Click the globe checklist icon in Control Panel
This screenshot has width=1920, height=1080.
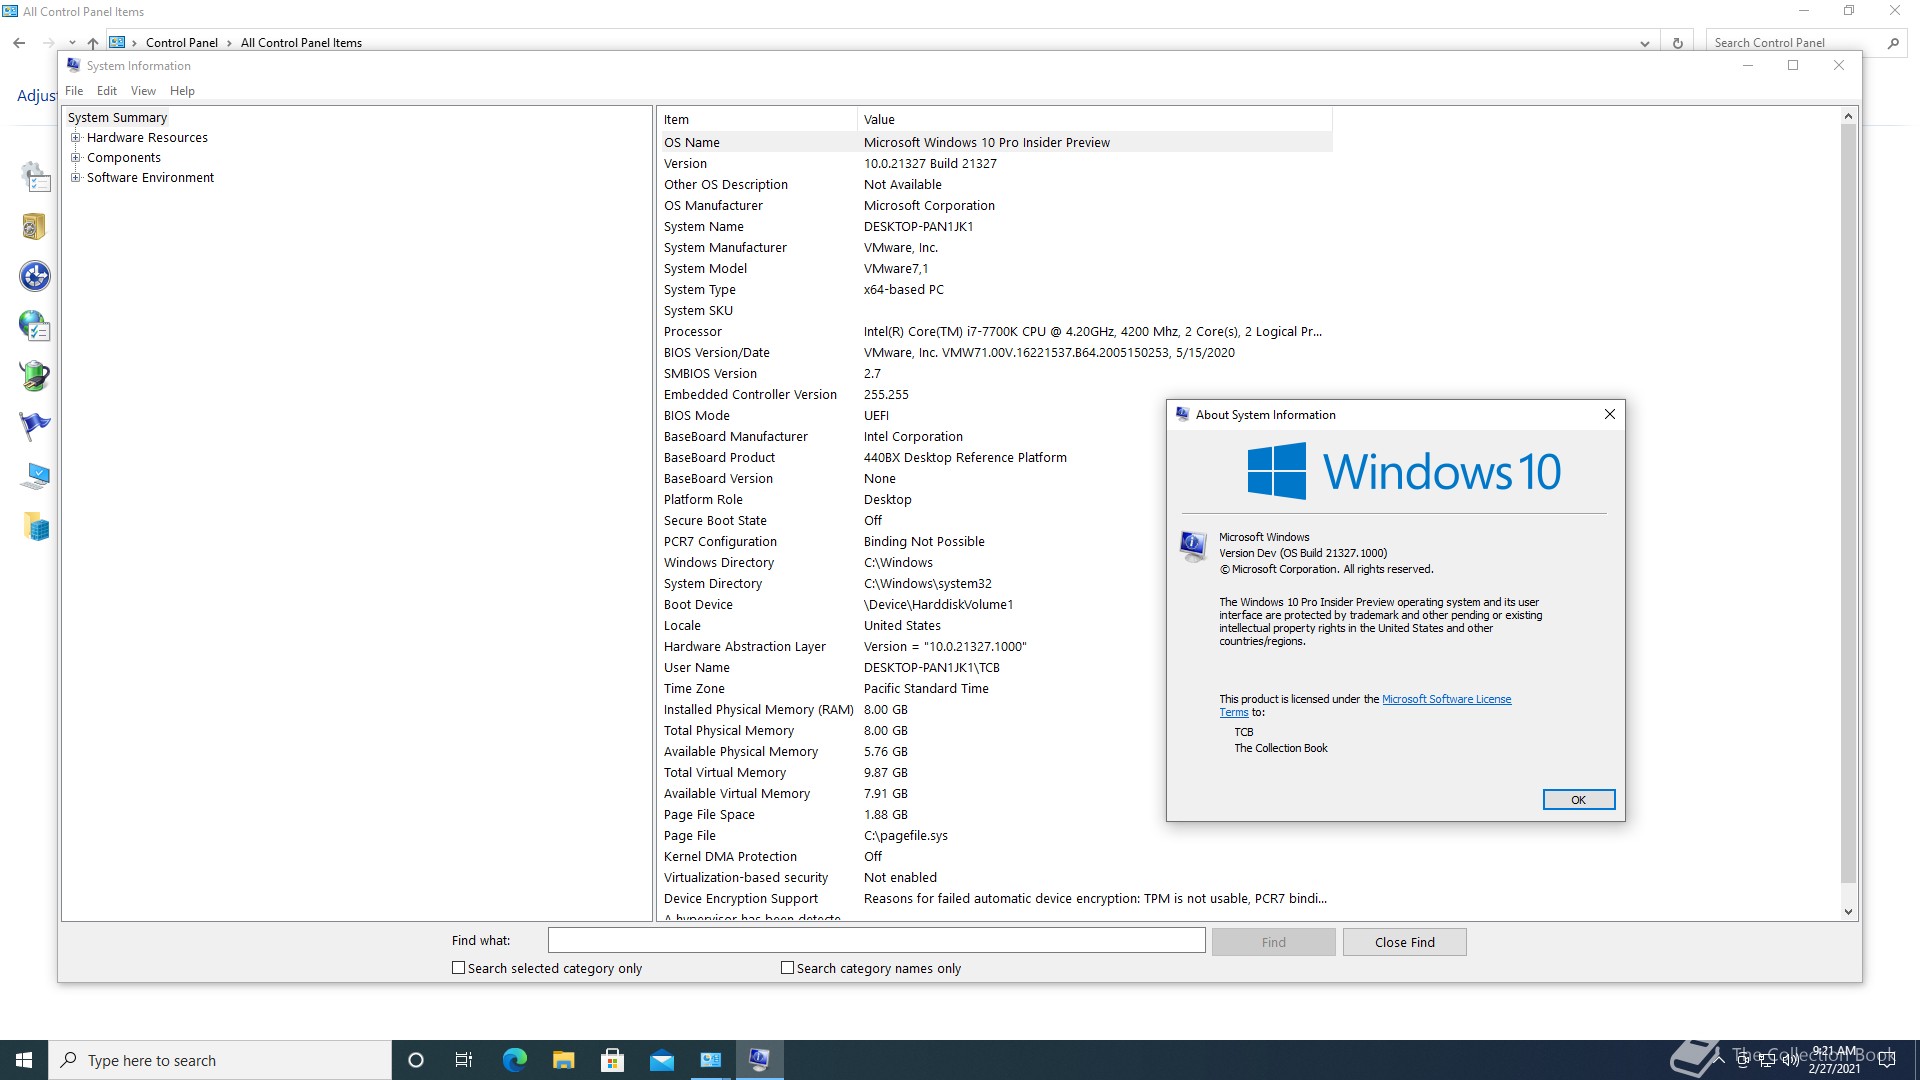click(35, 326)
